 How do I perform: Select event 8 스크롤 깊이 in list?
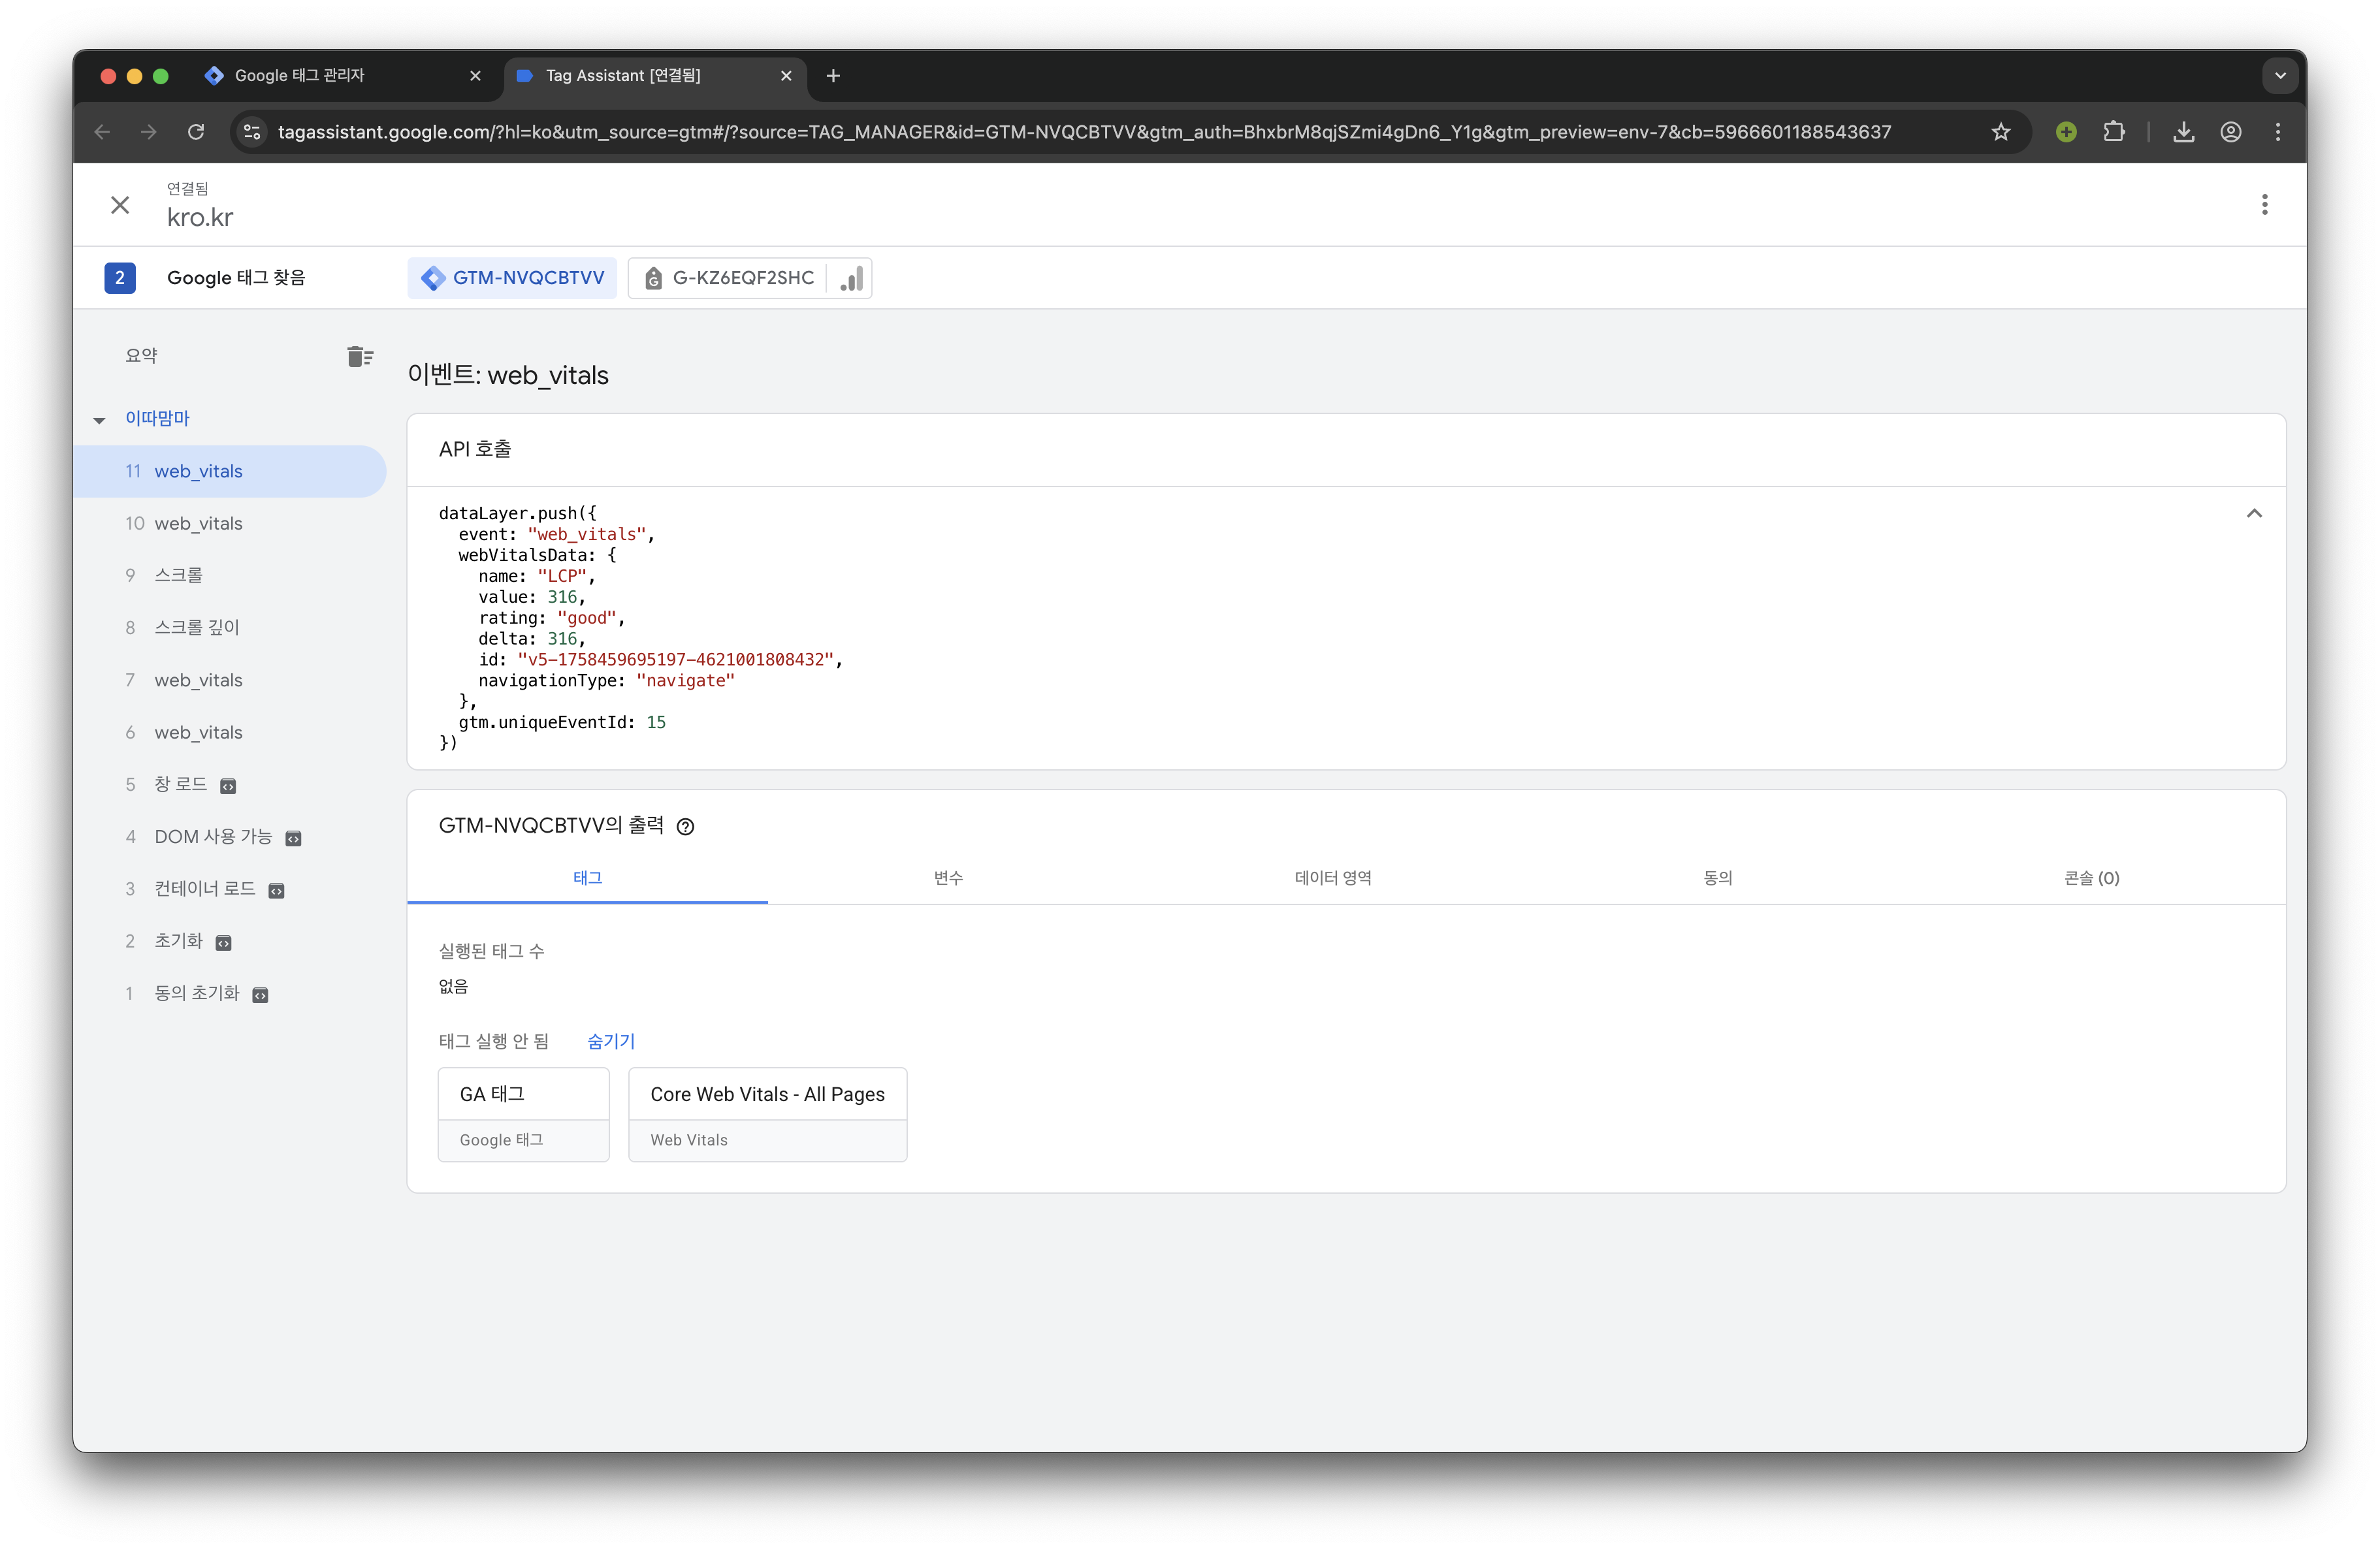196,627
